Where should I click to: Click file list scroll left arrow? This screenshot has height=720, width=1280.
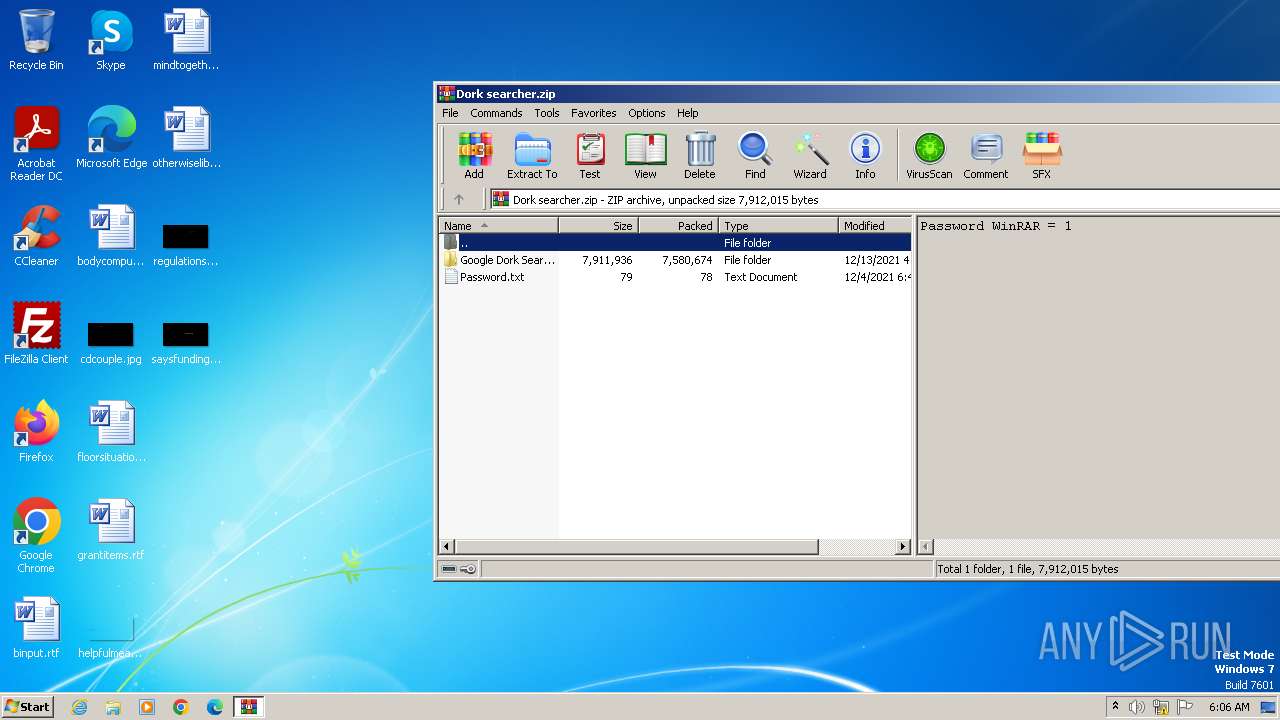tap(447, 547)
